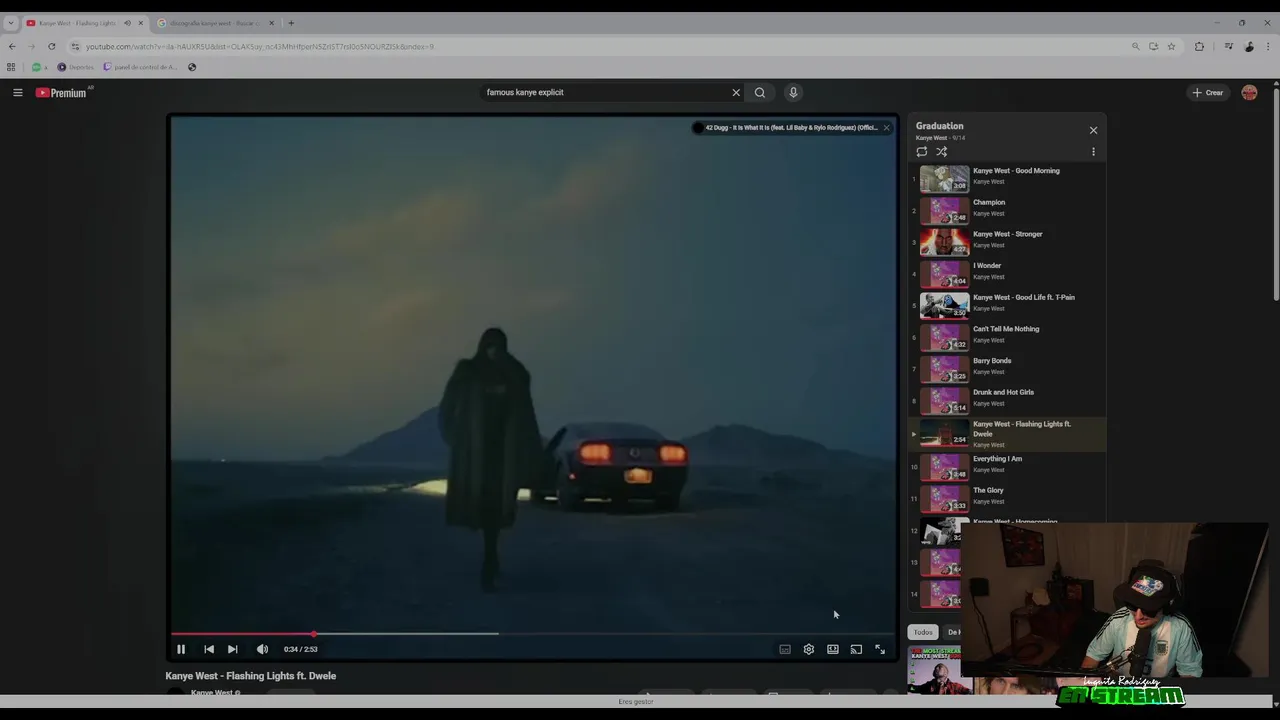
Task: Open the Crear button
Action: 1208,92
